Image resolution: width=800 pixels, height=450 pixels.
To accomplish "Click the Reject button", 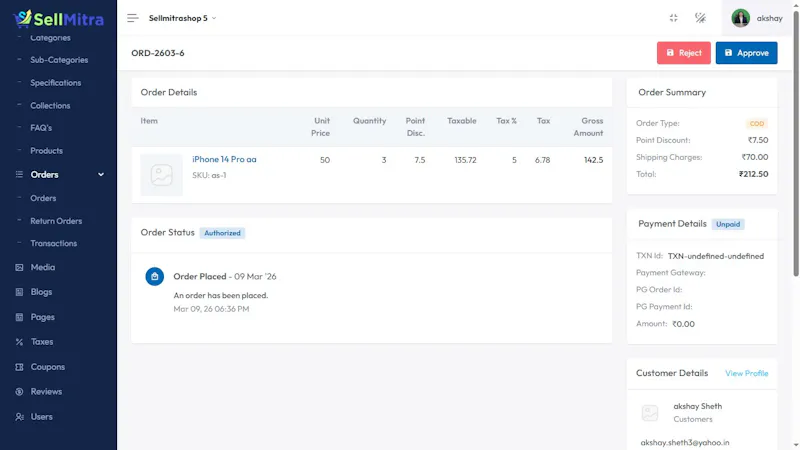I will [684, 53].
